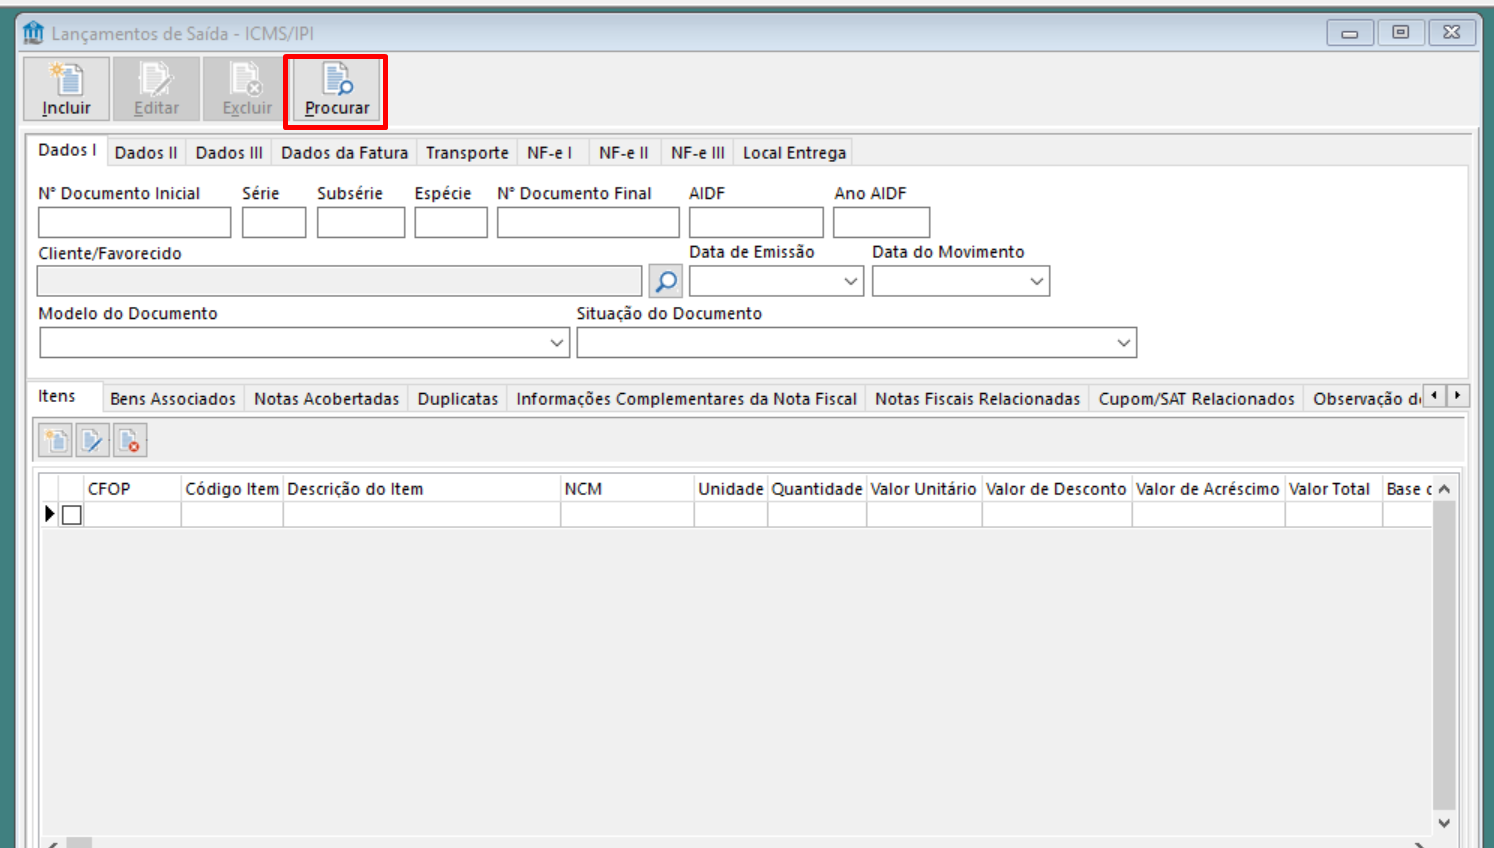
Task: Click the AIDF input field
Action: [756, 222]
